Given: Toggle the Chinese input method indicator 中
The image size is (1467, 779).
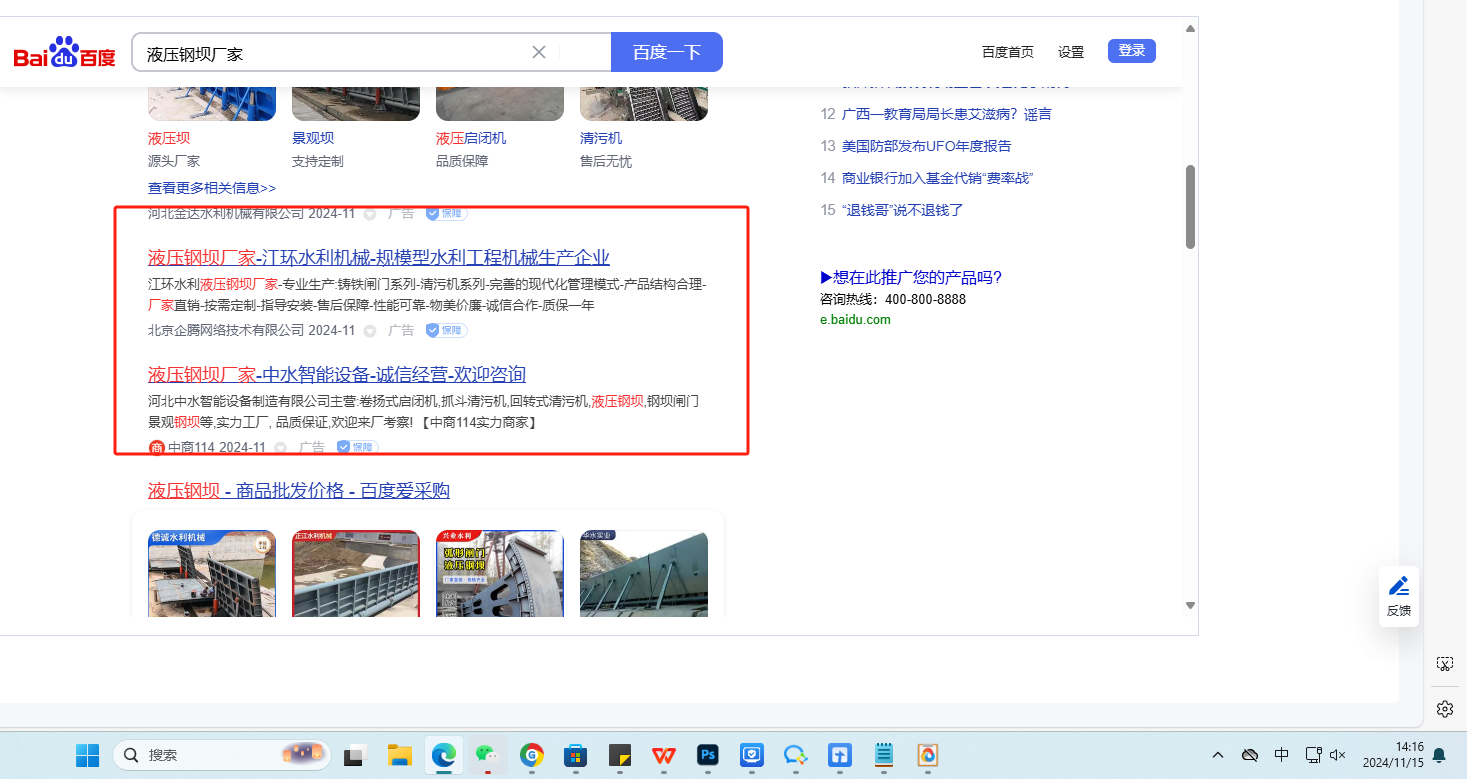Looking at the screenshot, I should coord(1281,755).
